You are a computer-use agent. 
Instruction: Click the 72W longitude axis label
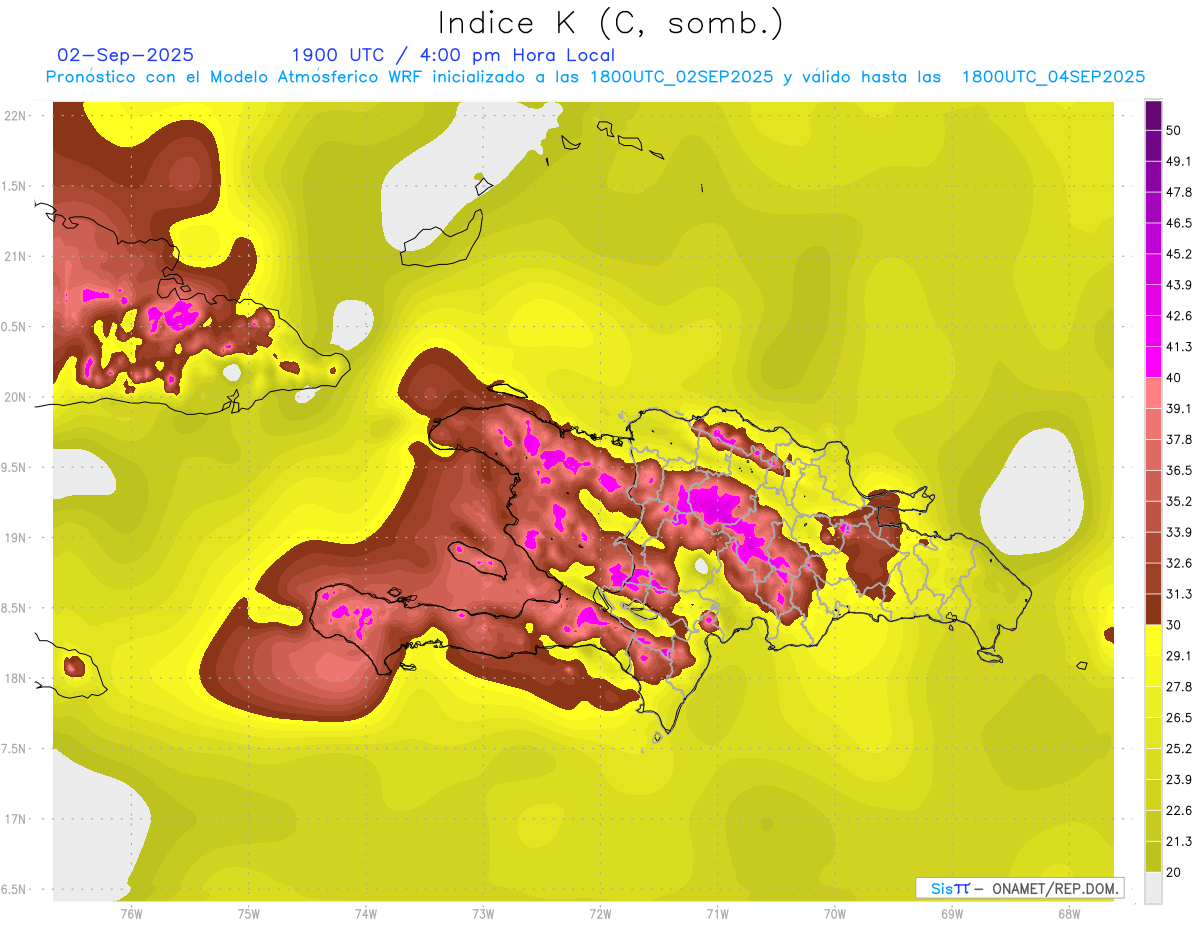pyautogui.click(x=600, y=913)
